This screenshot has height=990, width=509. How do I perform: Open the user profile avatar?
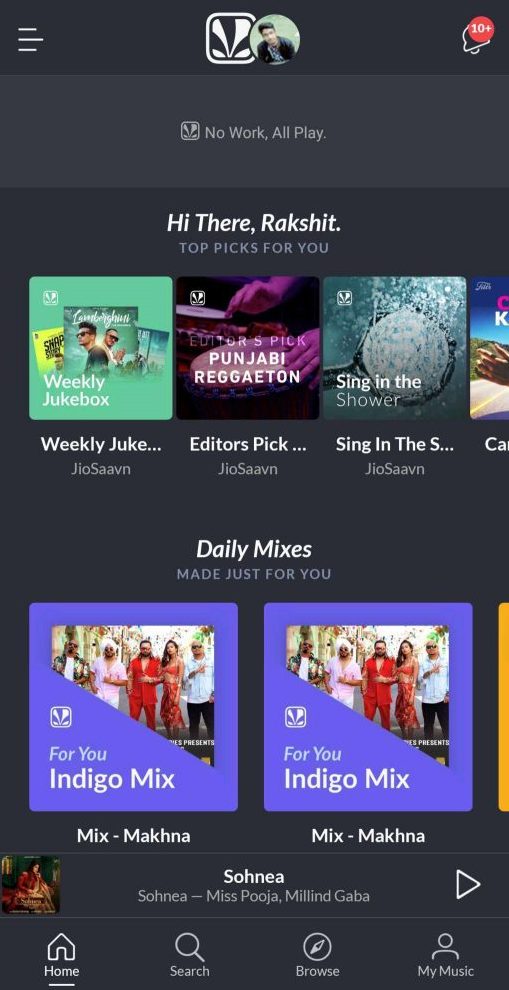point(274,39)
